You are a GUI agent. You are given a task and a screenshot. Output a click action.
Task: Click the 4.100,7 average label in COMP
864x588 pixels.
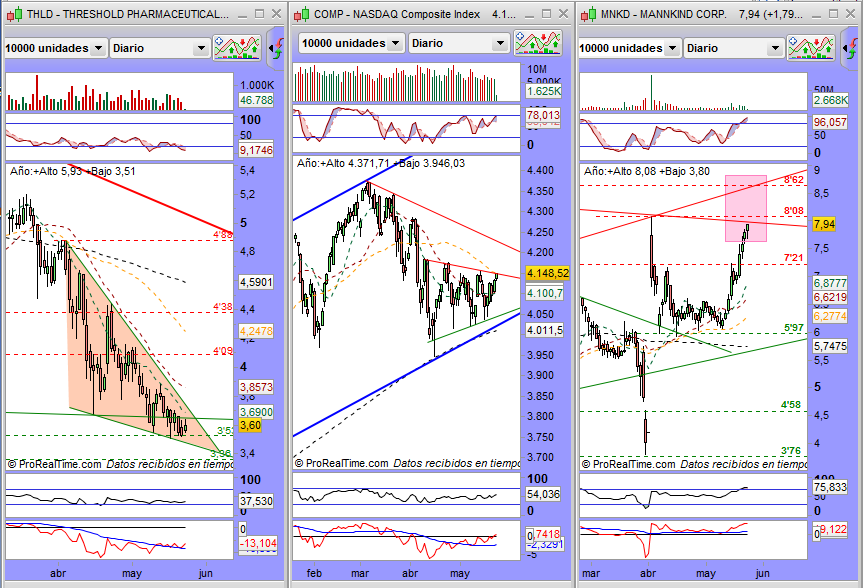pos(544,293)
